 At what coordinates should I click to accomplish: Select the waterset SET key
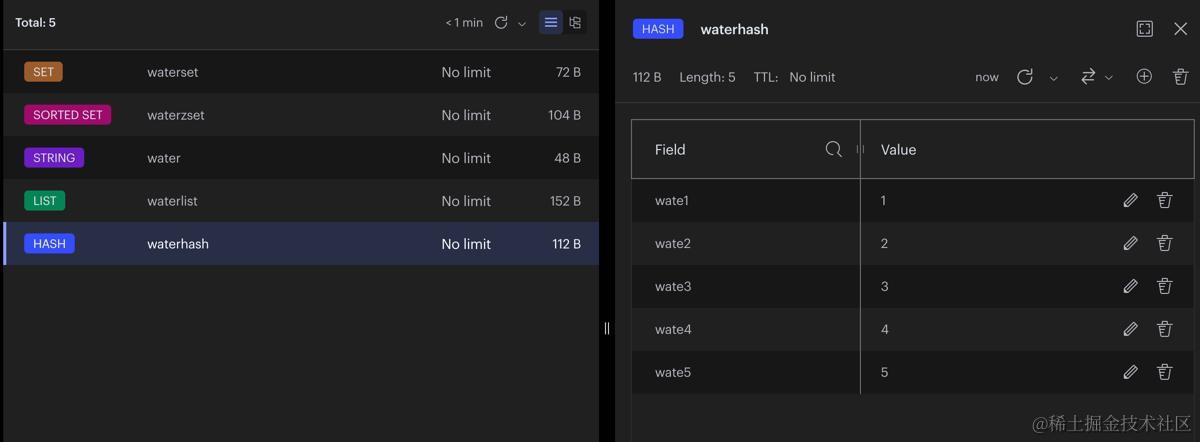[300, 72]
